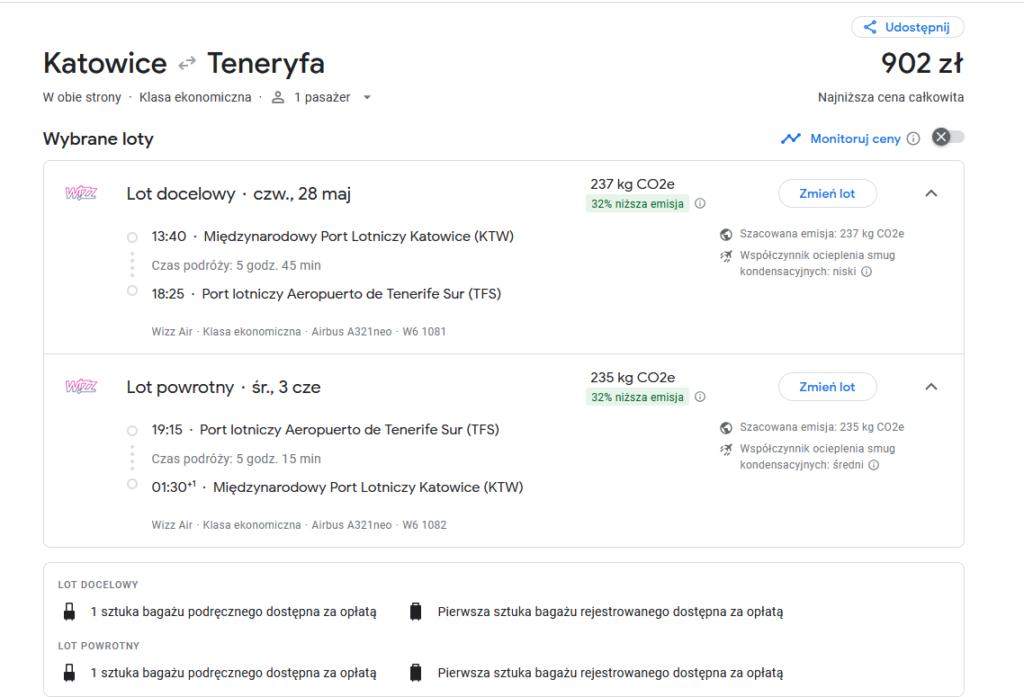Click the globe icon by outbound estimated emission

[726, 234]
